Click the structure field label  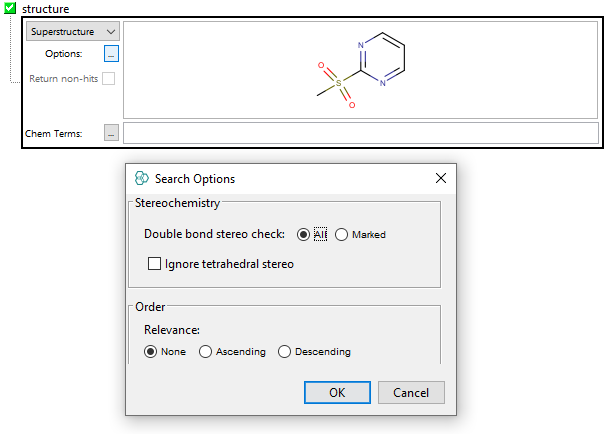tap(45, 9)
